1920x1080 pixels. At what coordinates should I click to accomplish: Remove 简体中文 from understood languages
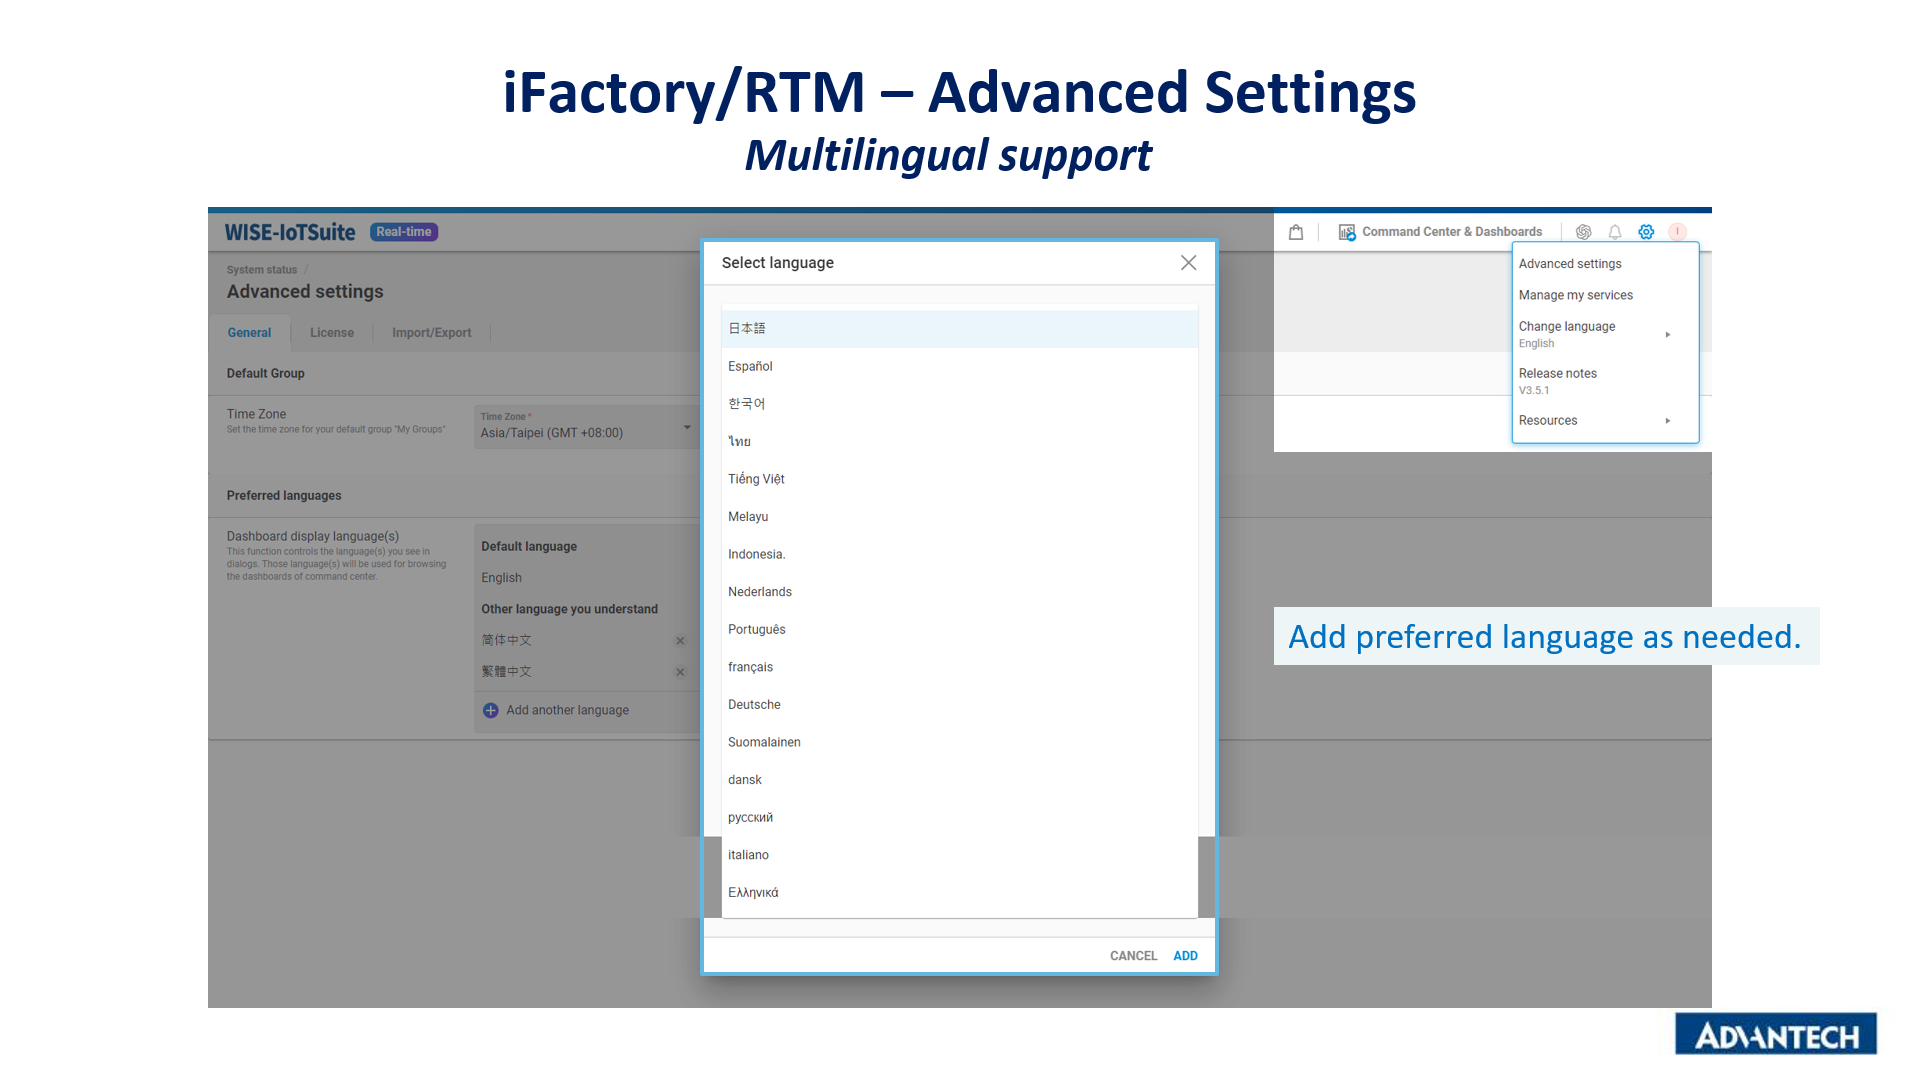click(680, 641)
